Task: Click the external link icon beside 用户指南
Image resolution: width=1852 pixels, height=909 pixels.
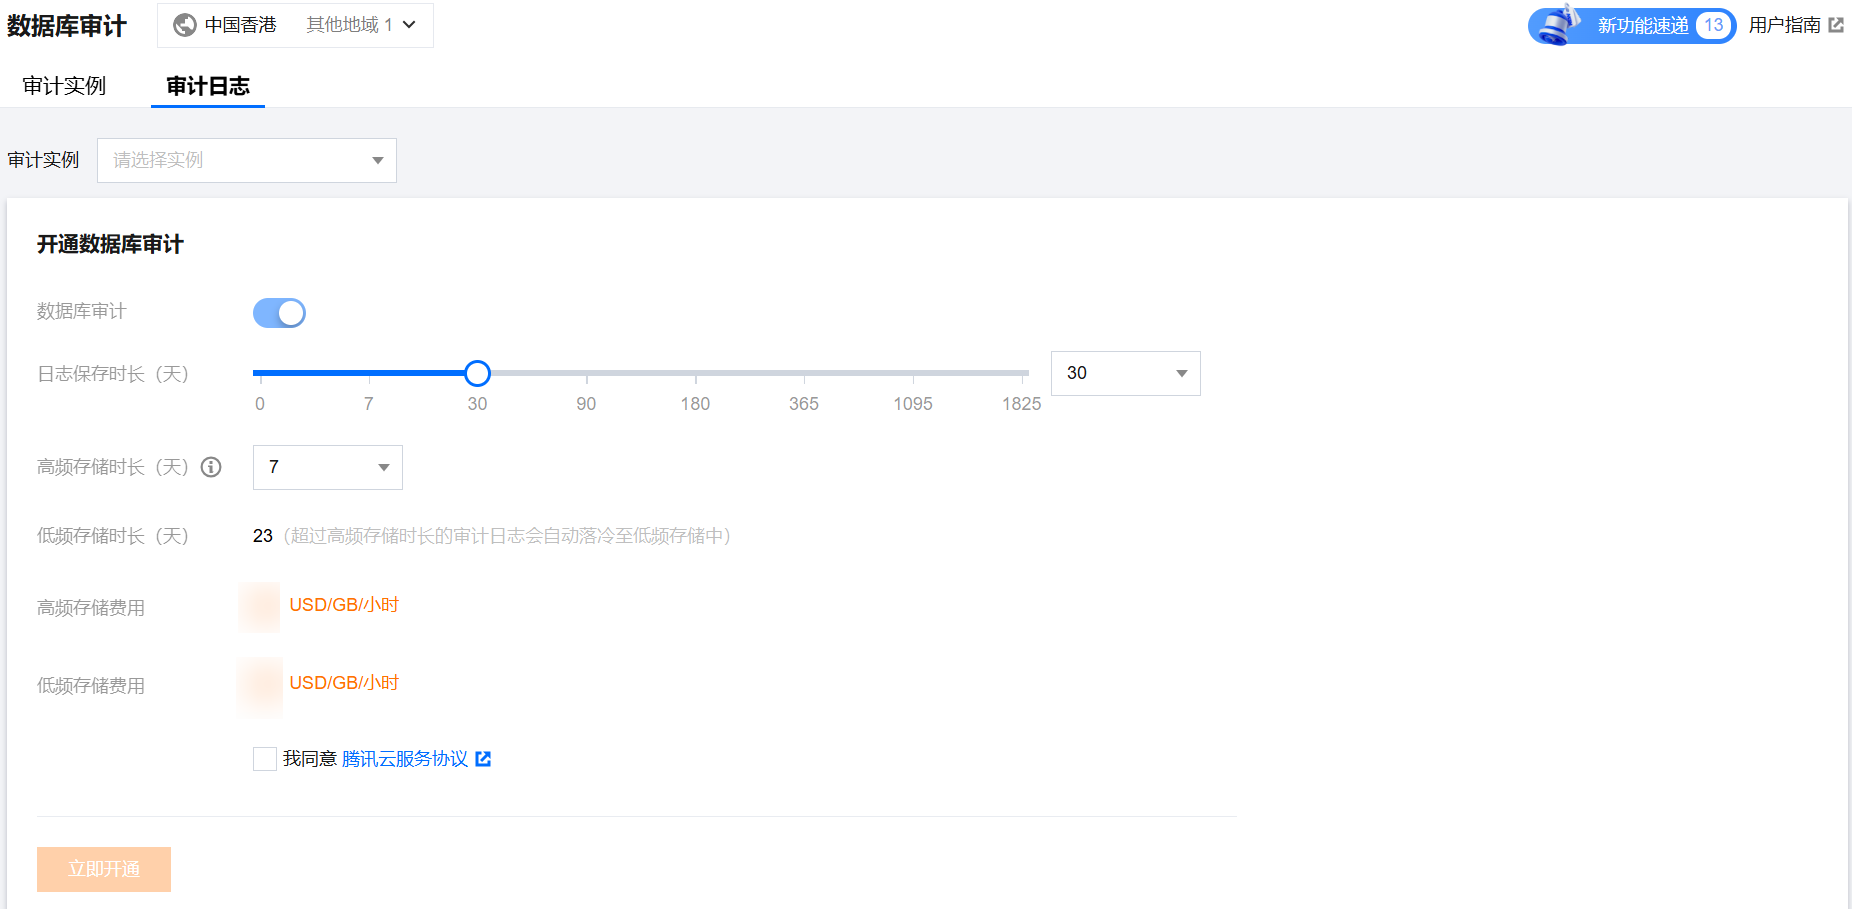Action: 1836,25
